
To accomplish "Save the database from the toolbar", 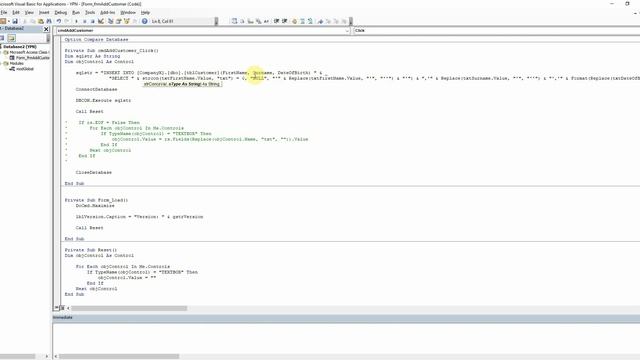I will 15,21.
